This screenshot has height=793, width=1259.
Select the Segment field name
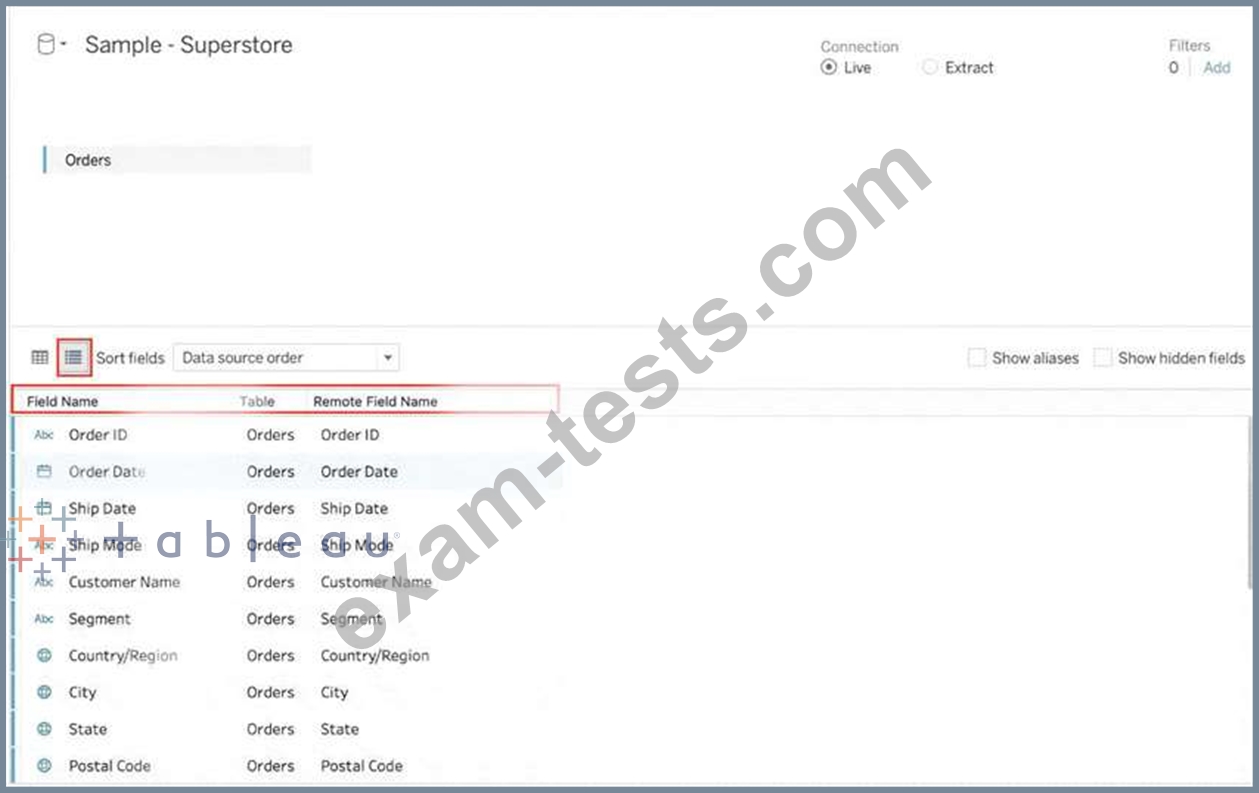[x=99, y=619]
